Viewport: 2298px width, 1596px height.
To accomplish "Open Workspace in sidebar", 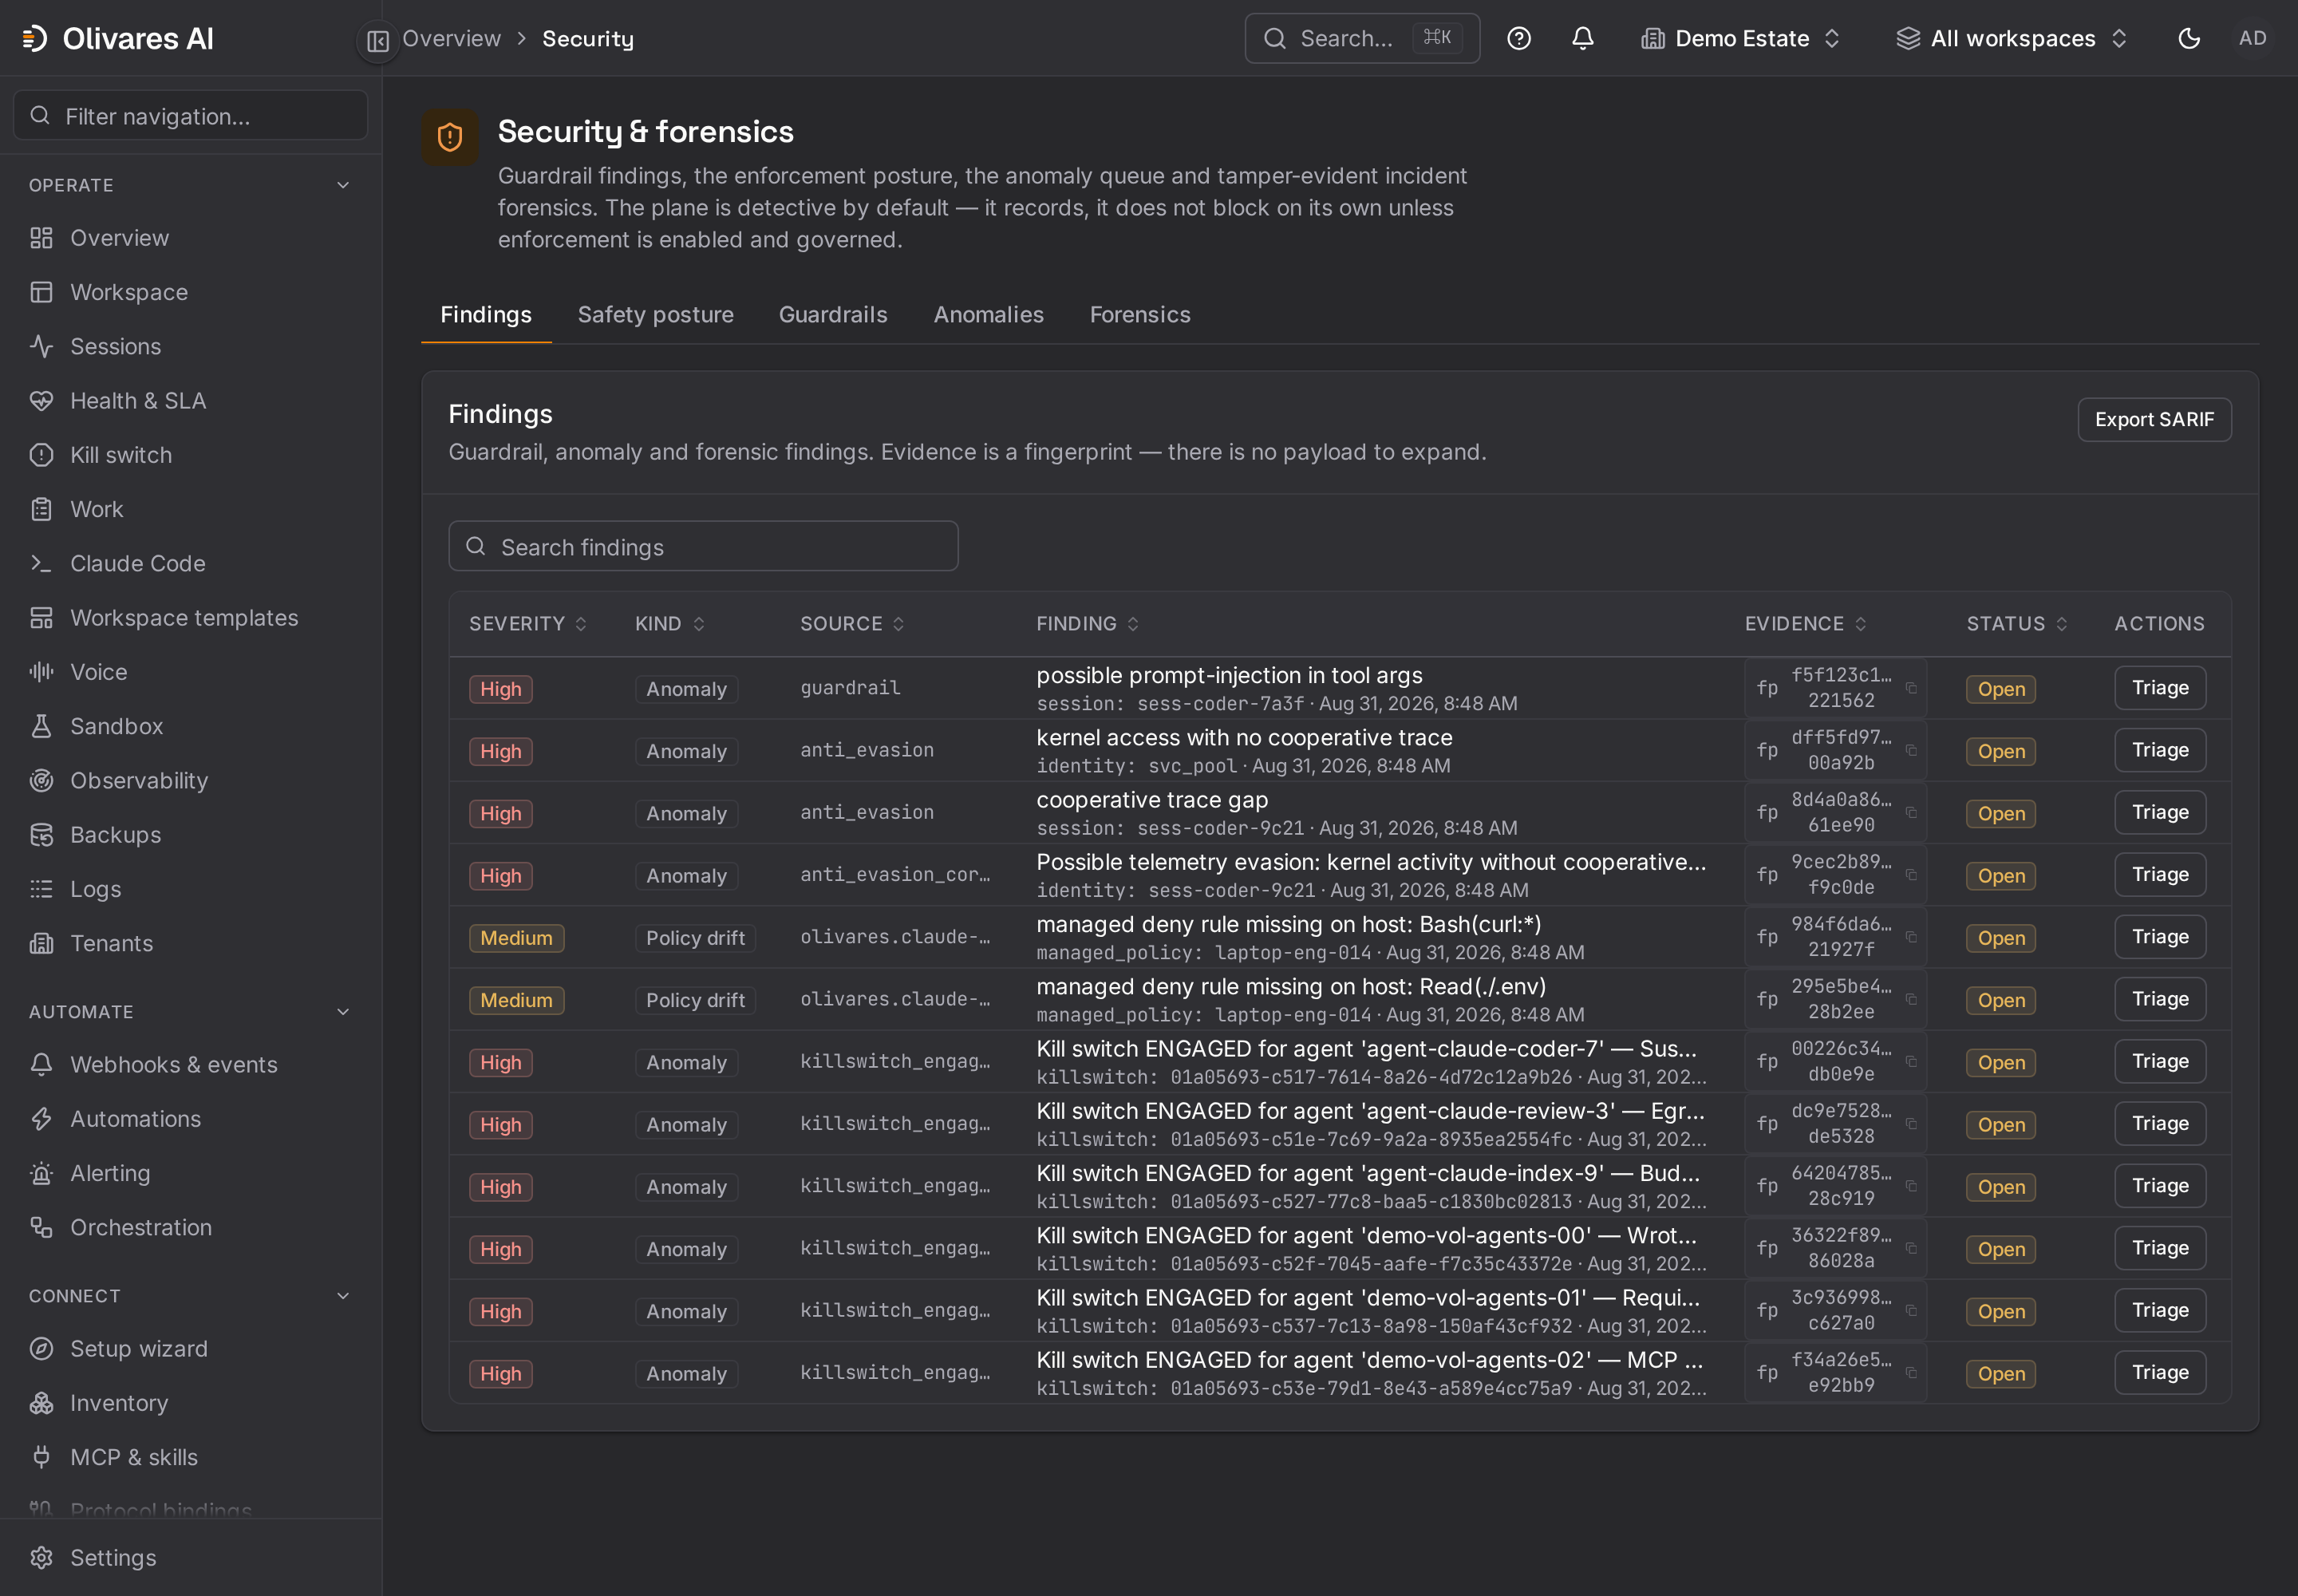I will click(x=190, y=292).
